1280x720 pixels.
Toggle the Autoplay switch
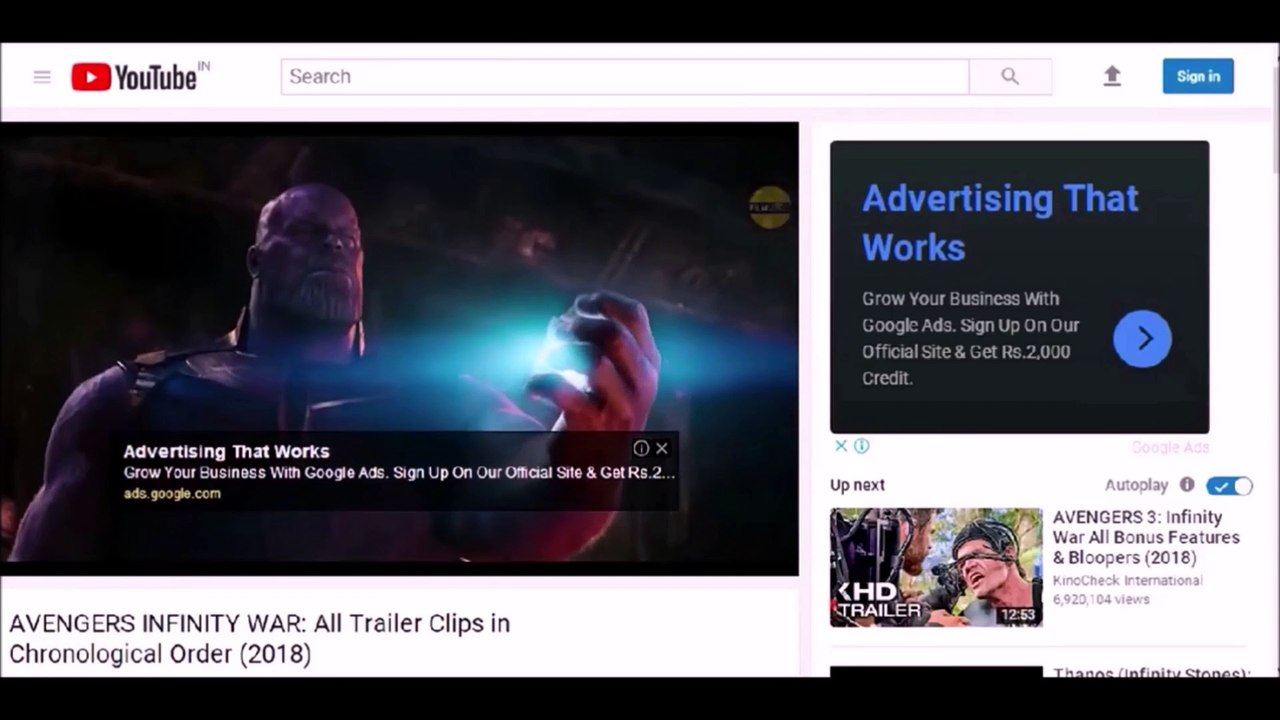coord(1229,486)
